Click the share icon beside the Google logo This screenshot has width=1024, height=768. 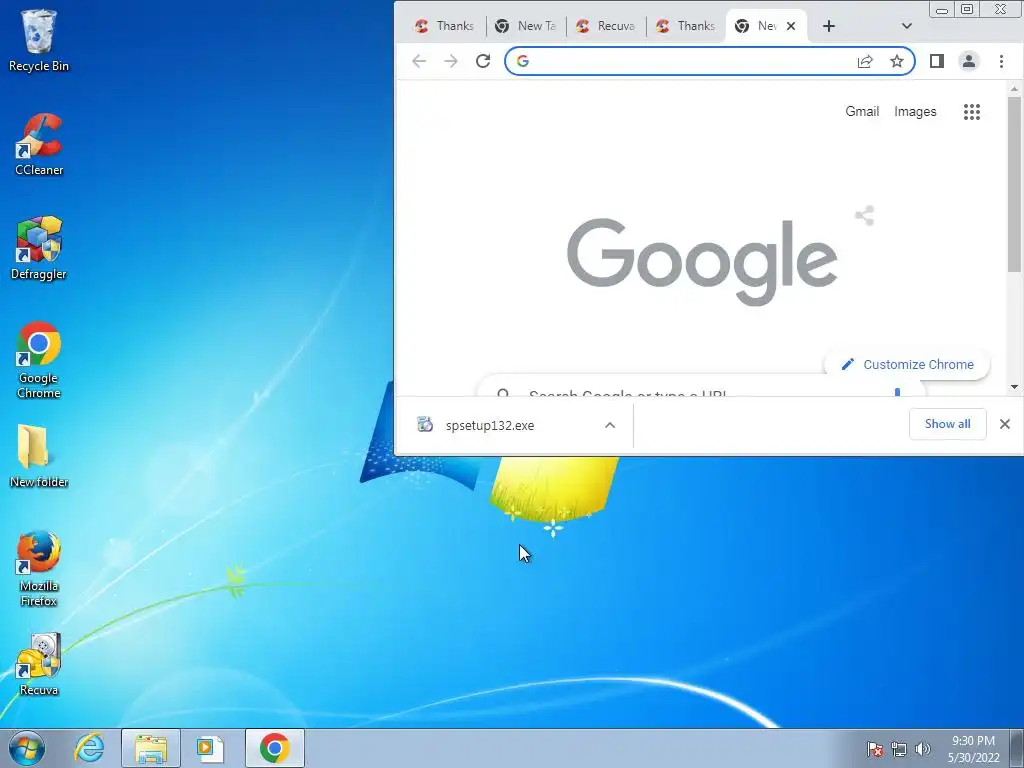[x=865, y=216]
